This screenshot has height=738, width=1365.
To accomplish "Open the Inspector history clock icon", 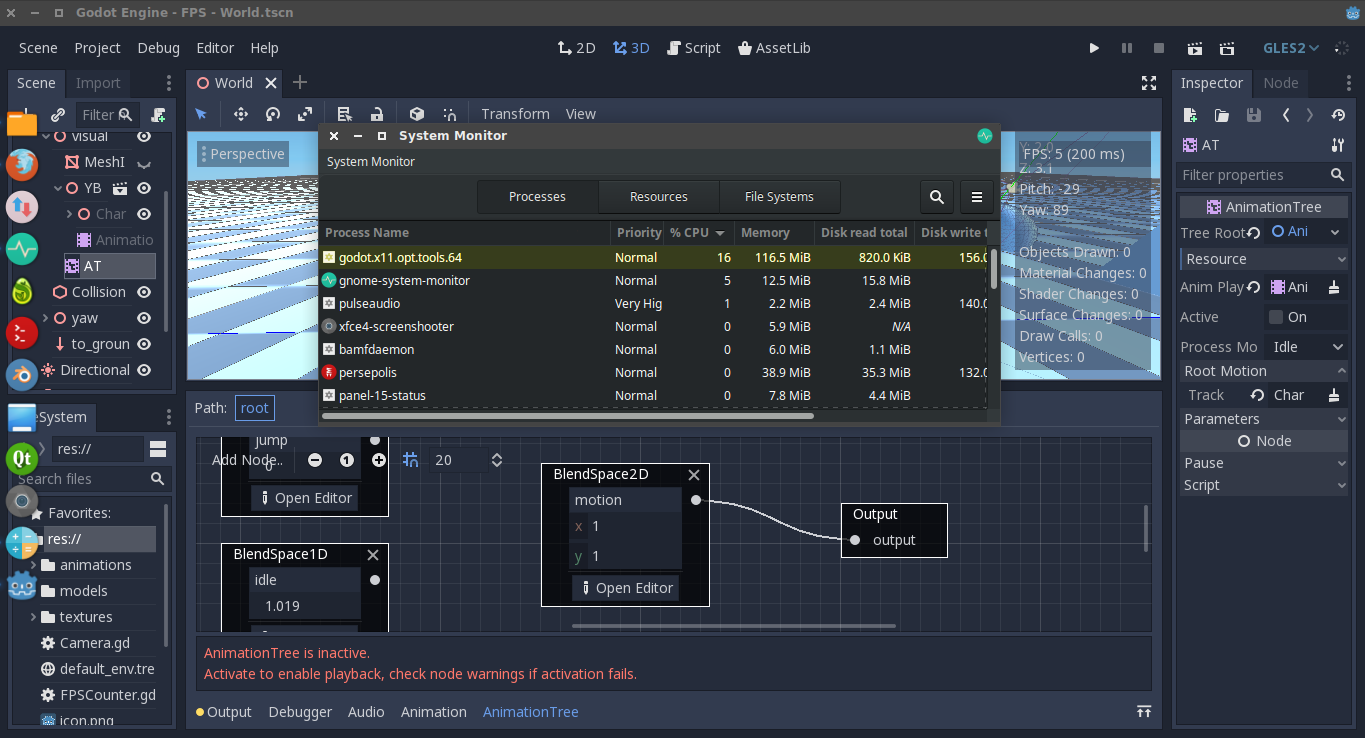I will (x=1338, y=115).
